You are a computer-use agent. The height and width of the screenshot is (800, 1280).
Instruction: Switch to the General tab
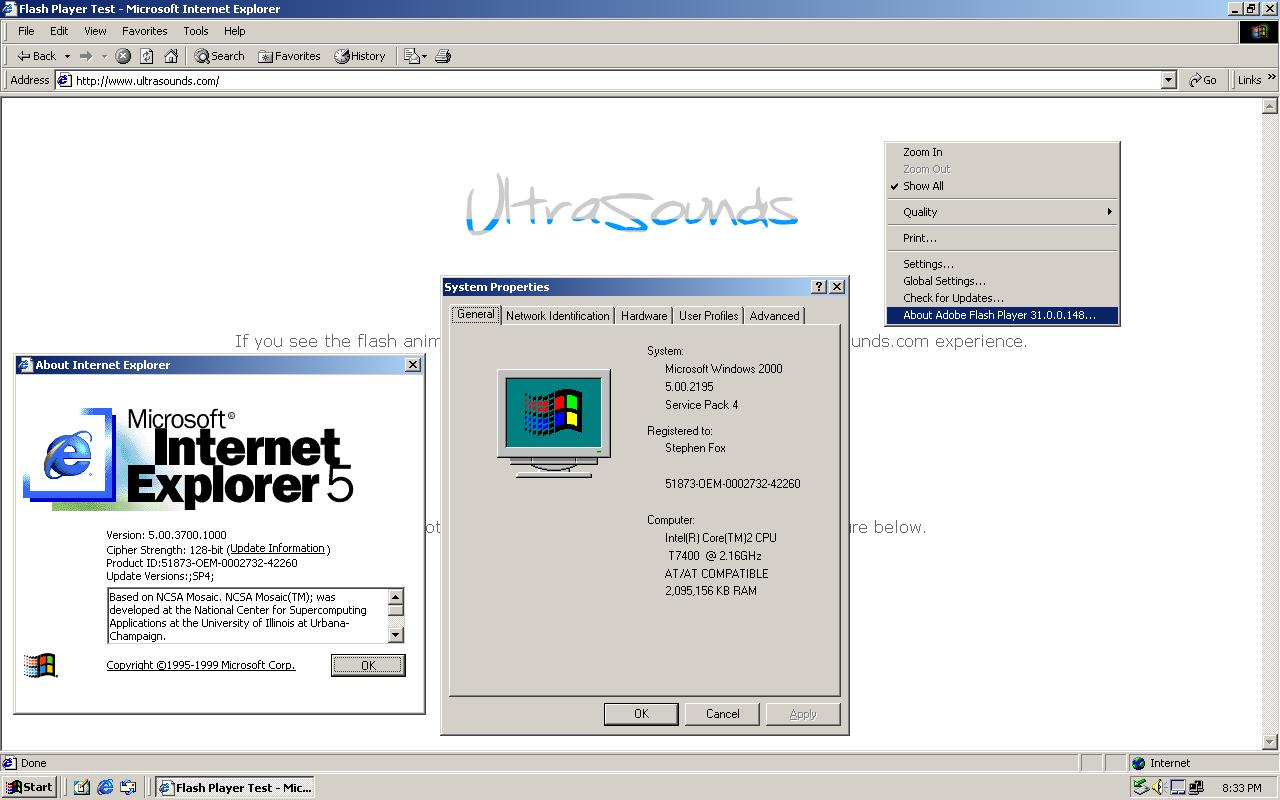click(476, 314)
